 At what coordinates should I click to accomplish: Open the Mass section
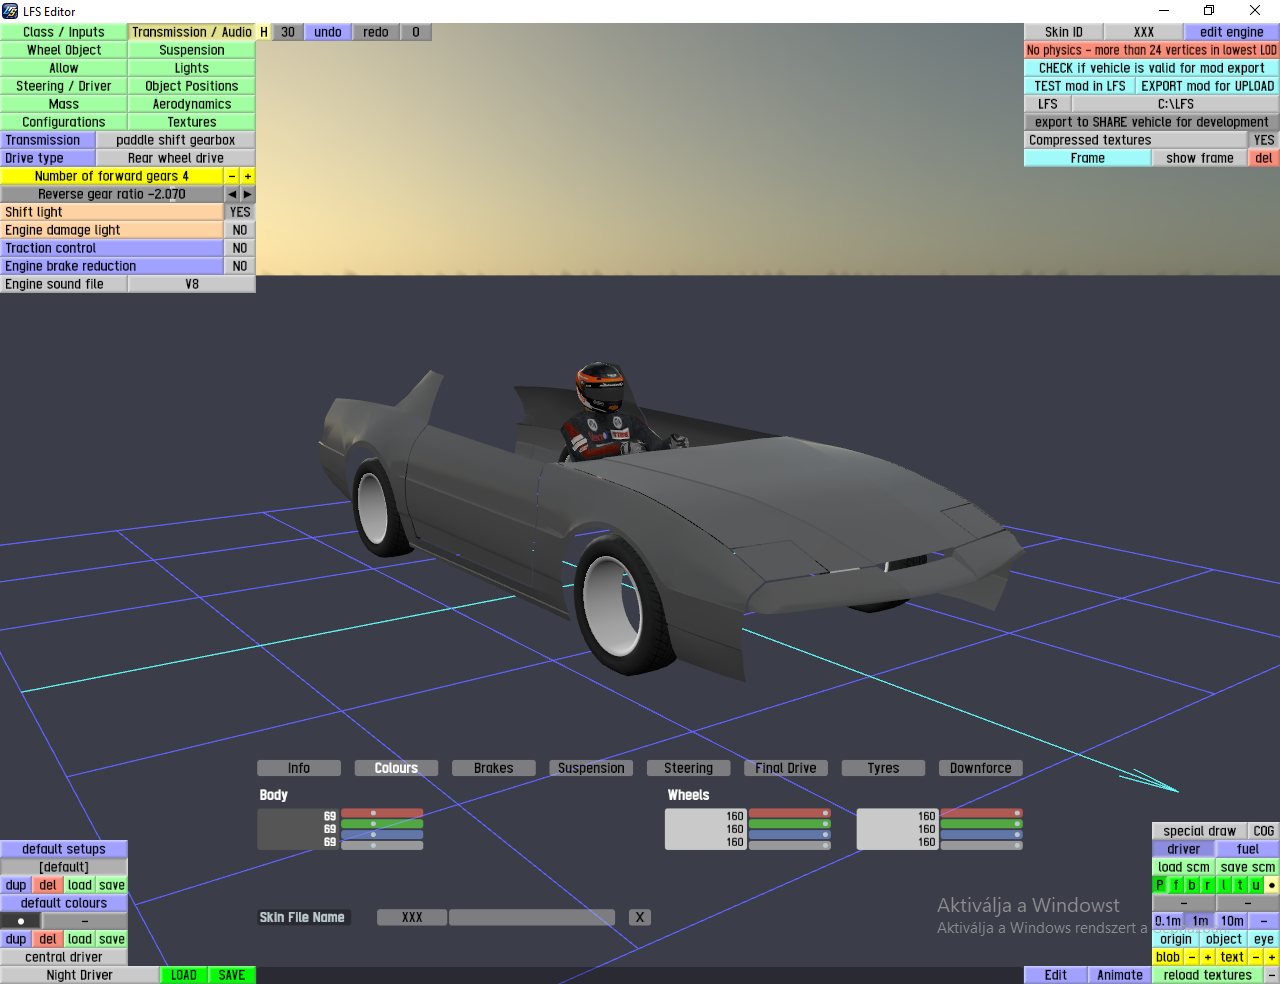point(64,104)
